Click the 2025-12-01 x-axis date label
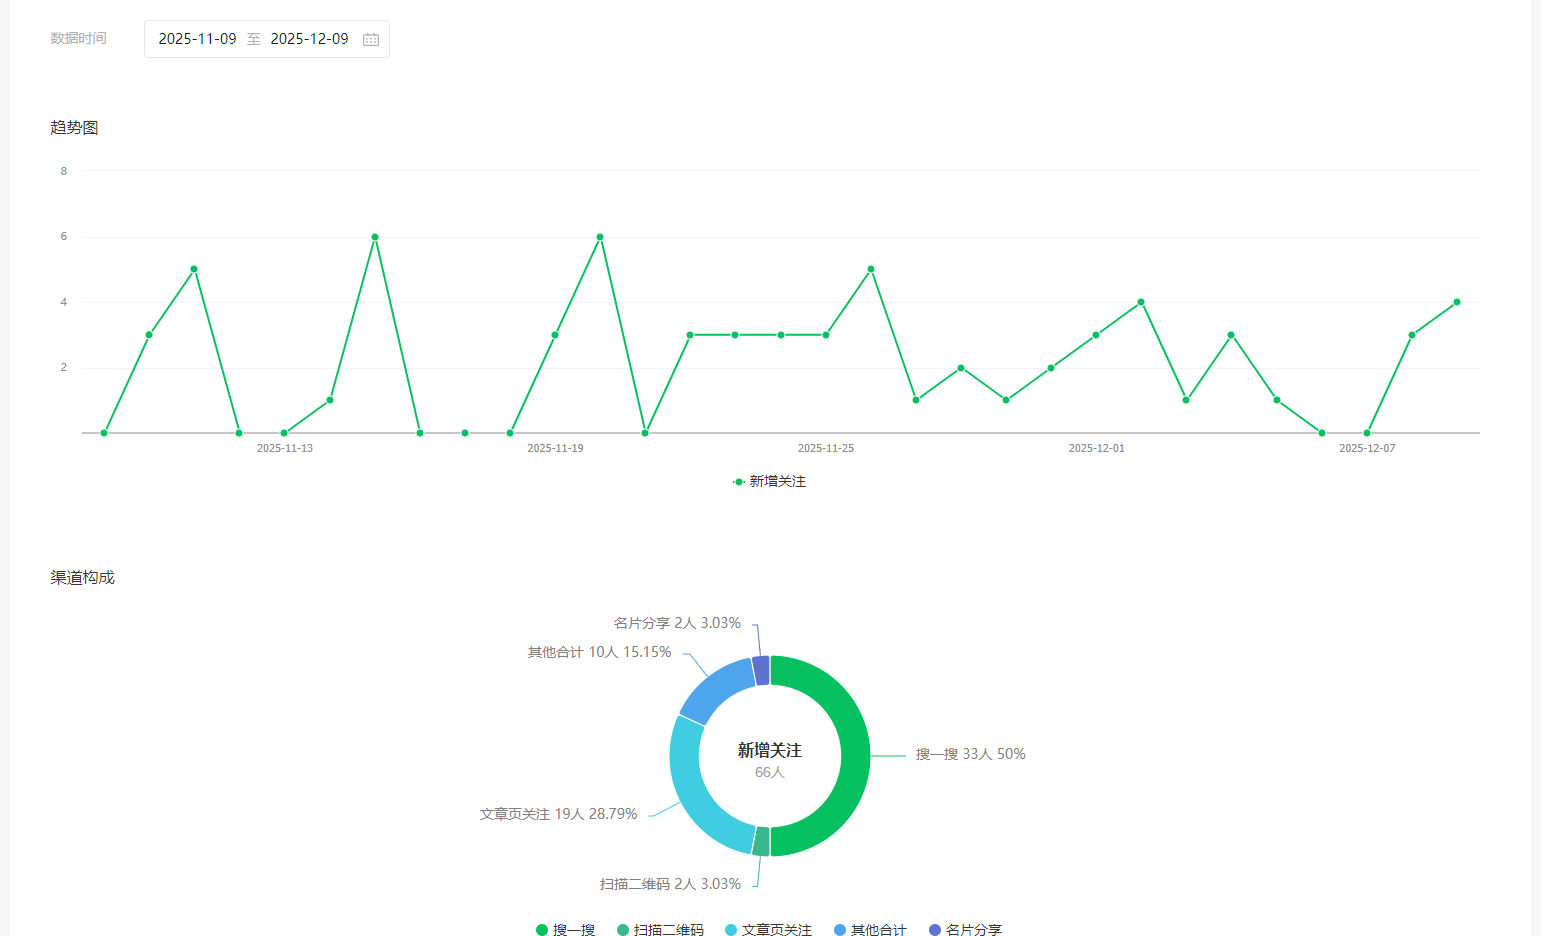 (x=1096, y=448)
